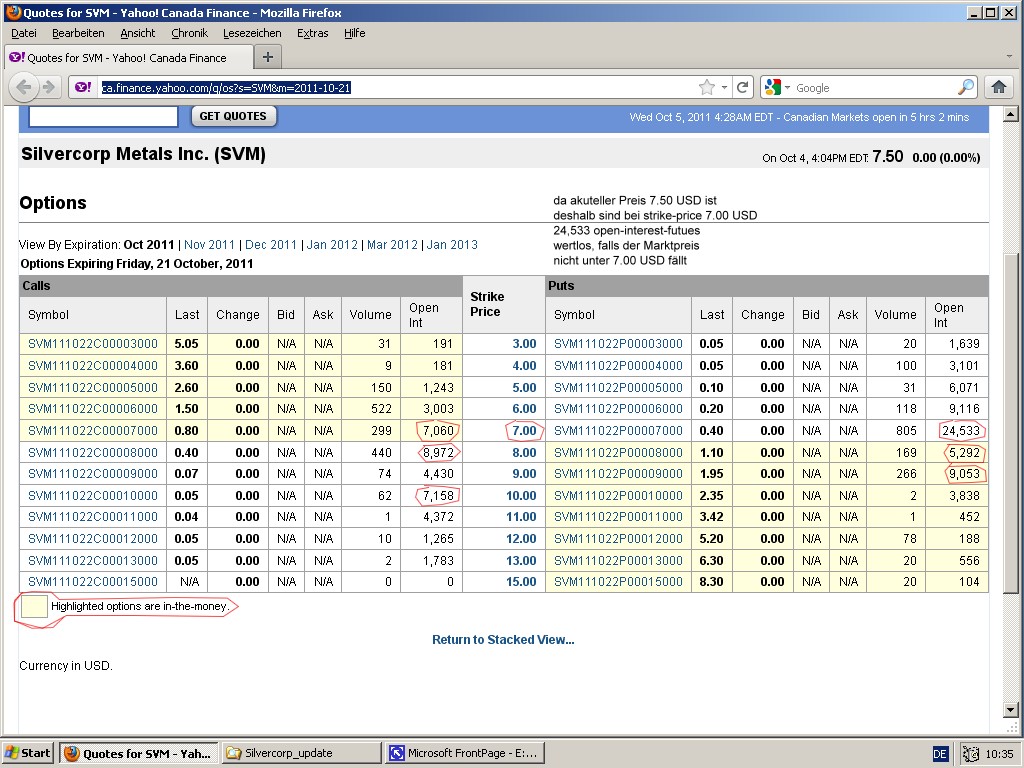Open a new tab with plus button
Screen dimensions: 1024x768
[x=267, y=57]
